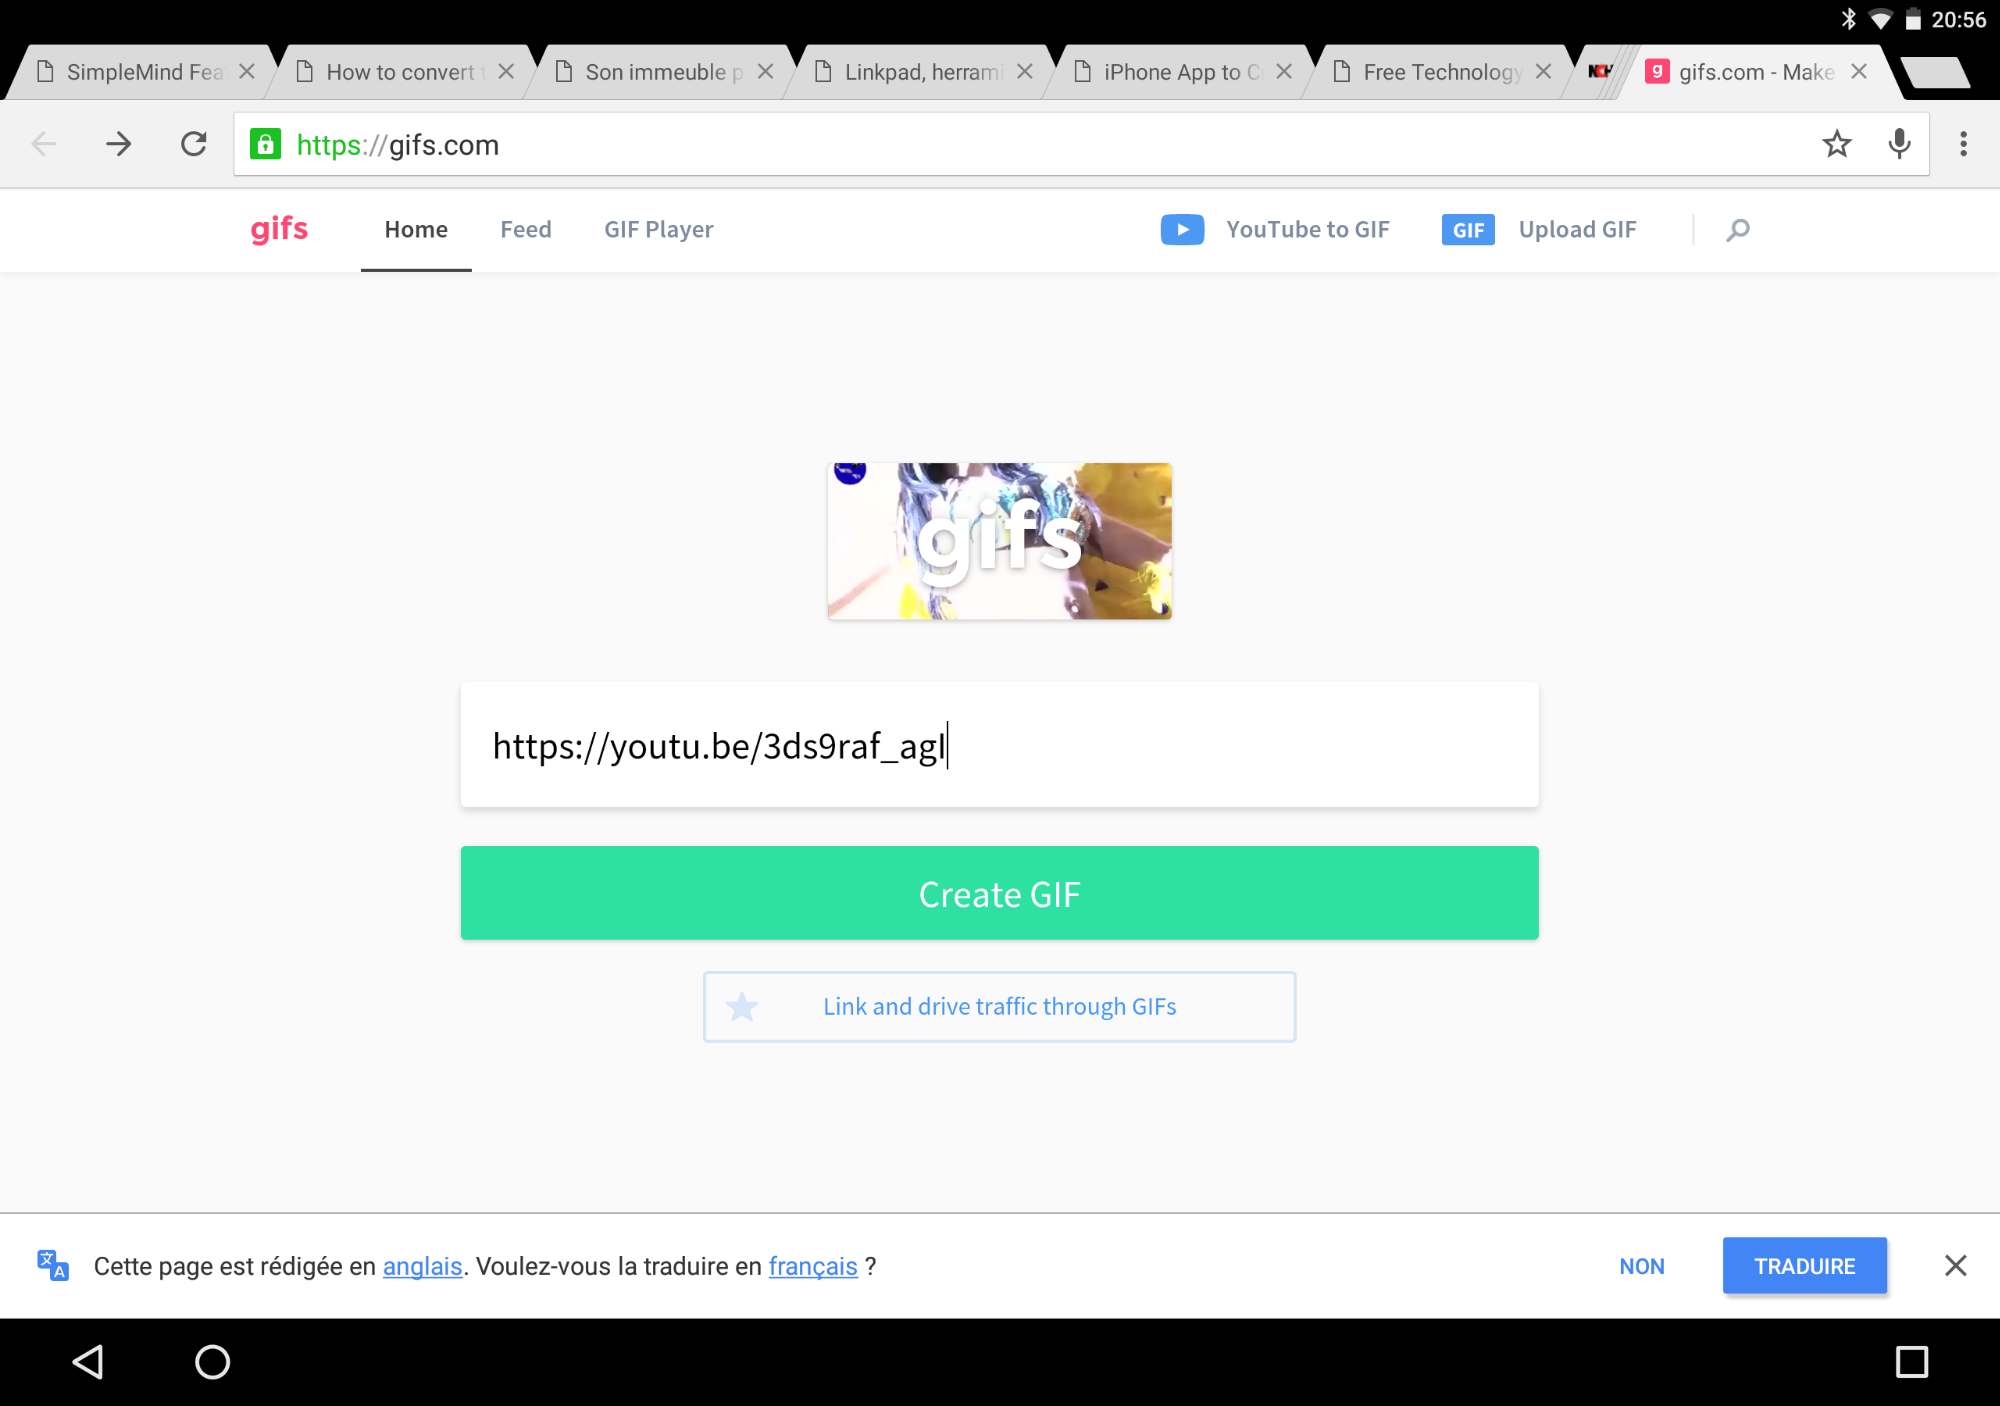Click the Link and drive traffic link

(999, 1004)
